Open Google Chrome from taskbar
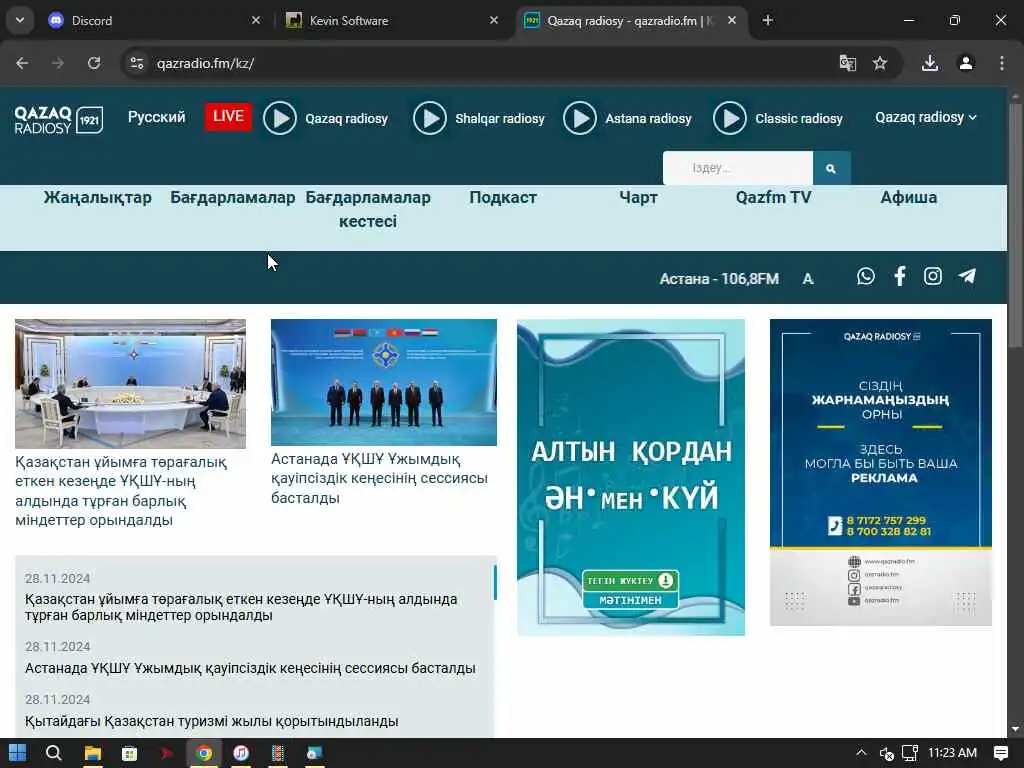 (204, 753)
